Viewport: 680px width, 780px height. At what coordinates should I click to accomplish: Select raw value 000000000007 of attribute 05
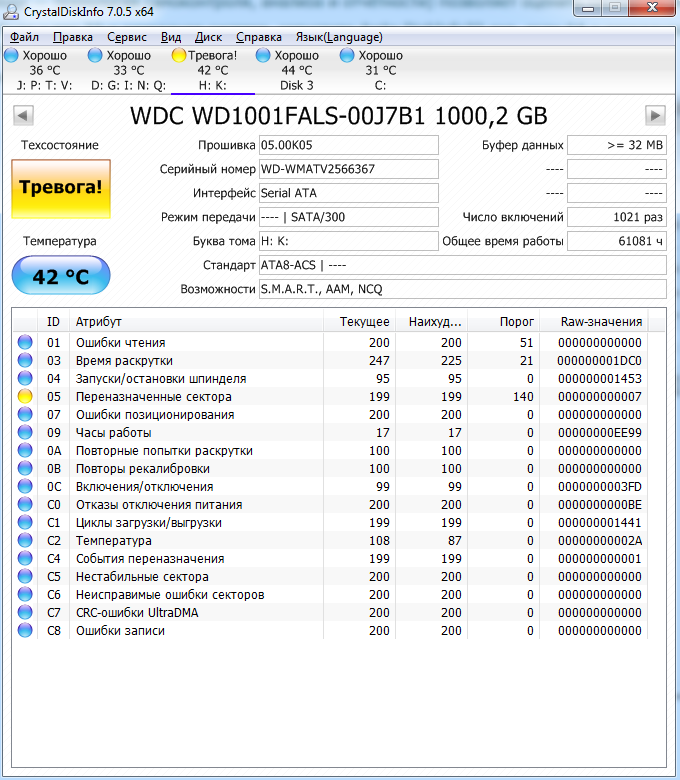tap(599, 397)
